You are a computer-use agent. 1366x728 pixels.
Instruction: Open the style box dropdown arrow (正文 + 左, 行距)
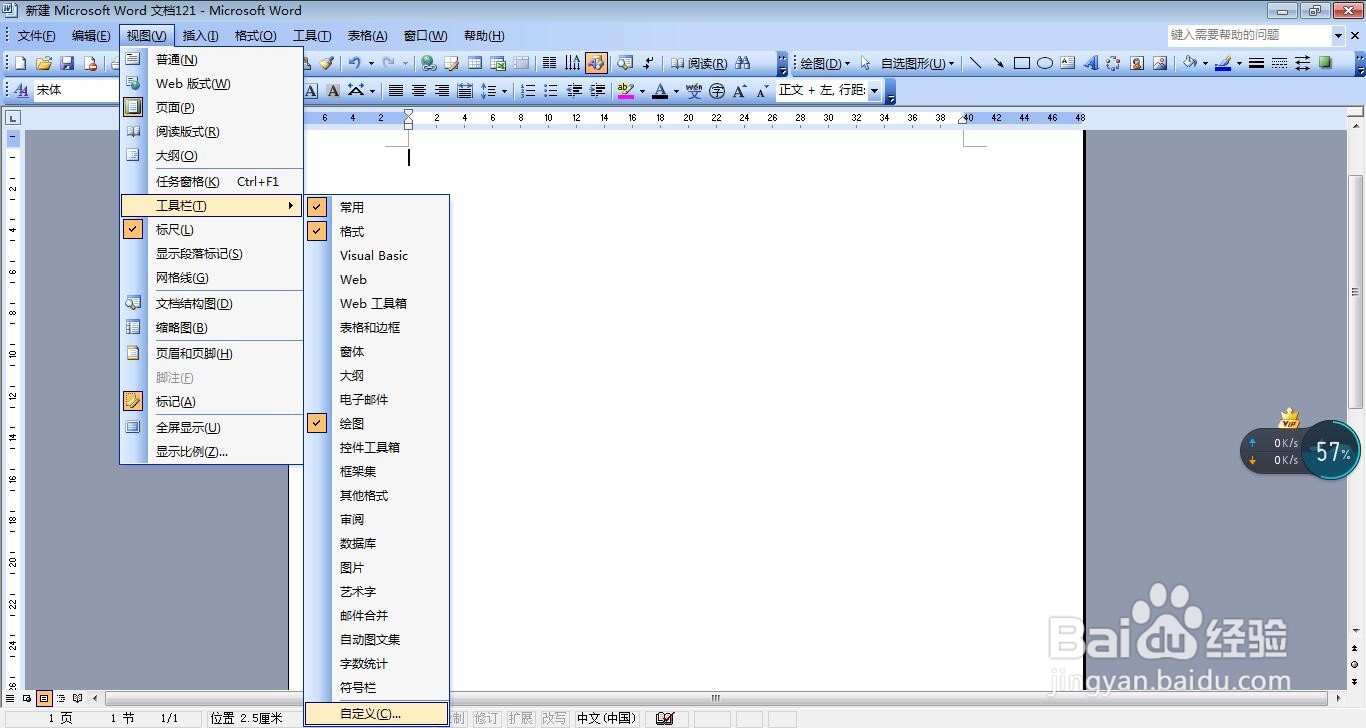tap(874, 90)
